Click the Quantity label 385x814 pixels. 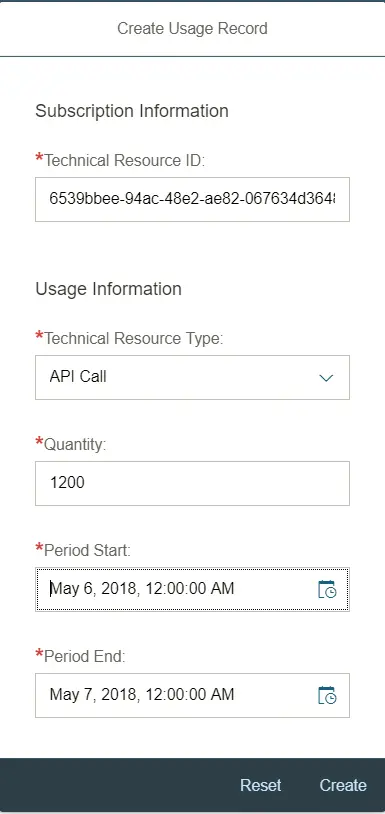[75, 444]
